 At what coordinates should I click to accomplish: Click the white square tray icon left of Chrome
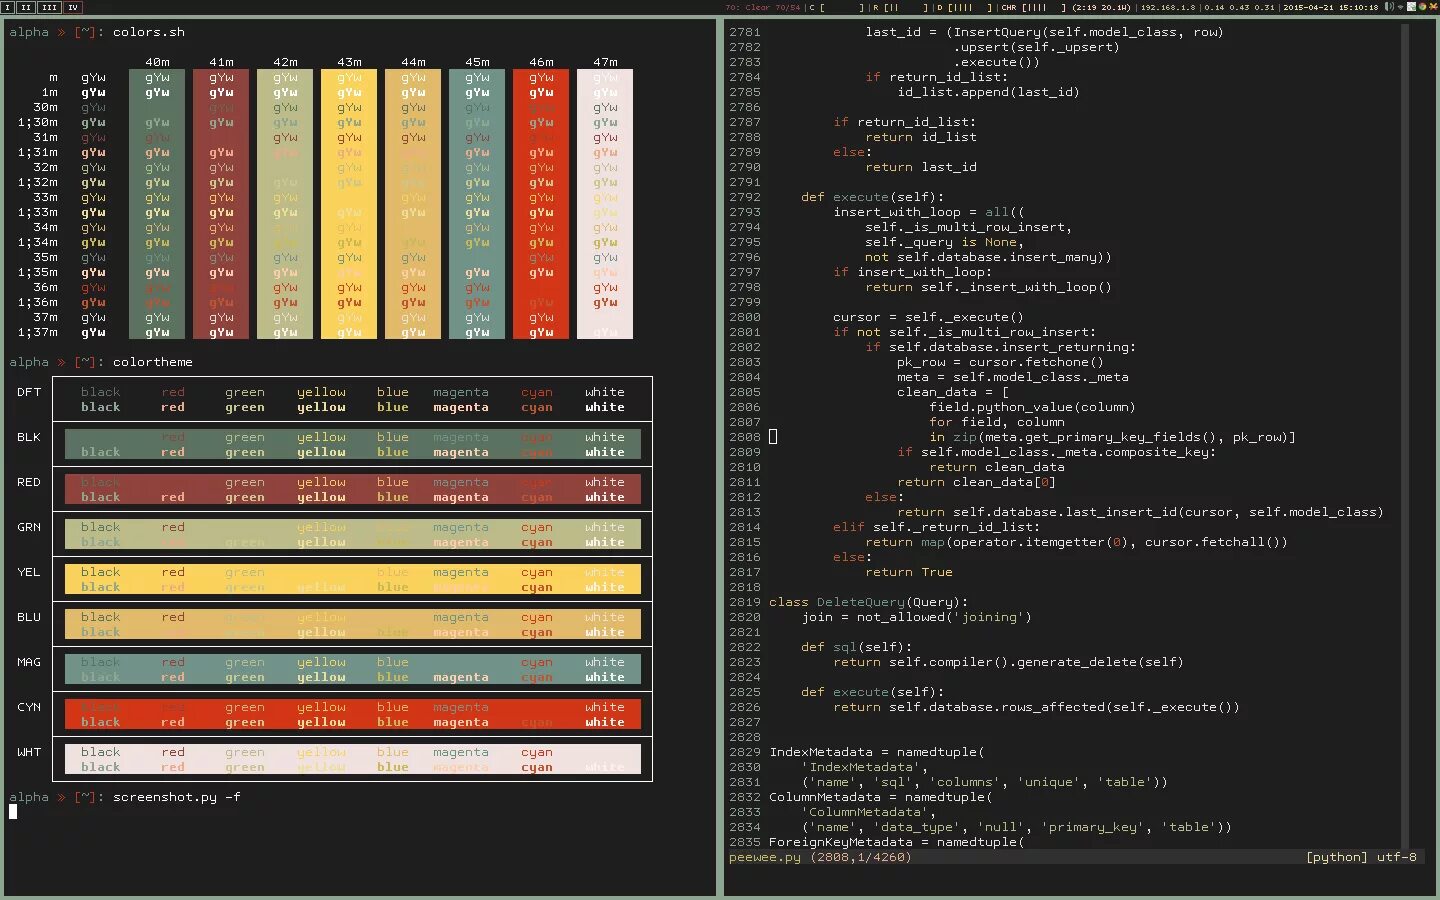coord(1411,7)
